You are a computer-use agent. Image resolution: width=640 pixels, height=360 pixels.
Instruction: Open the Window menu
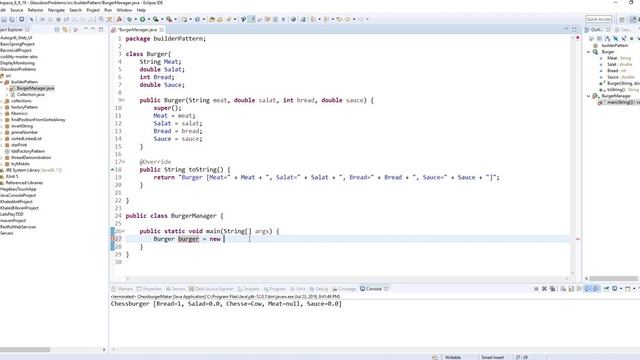tap(124, 10)
